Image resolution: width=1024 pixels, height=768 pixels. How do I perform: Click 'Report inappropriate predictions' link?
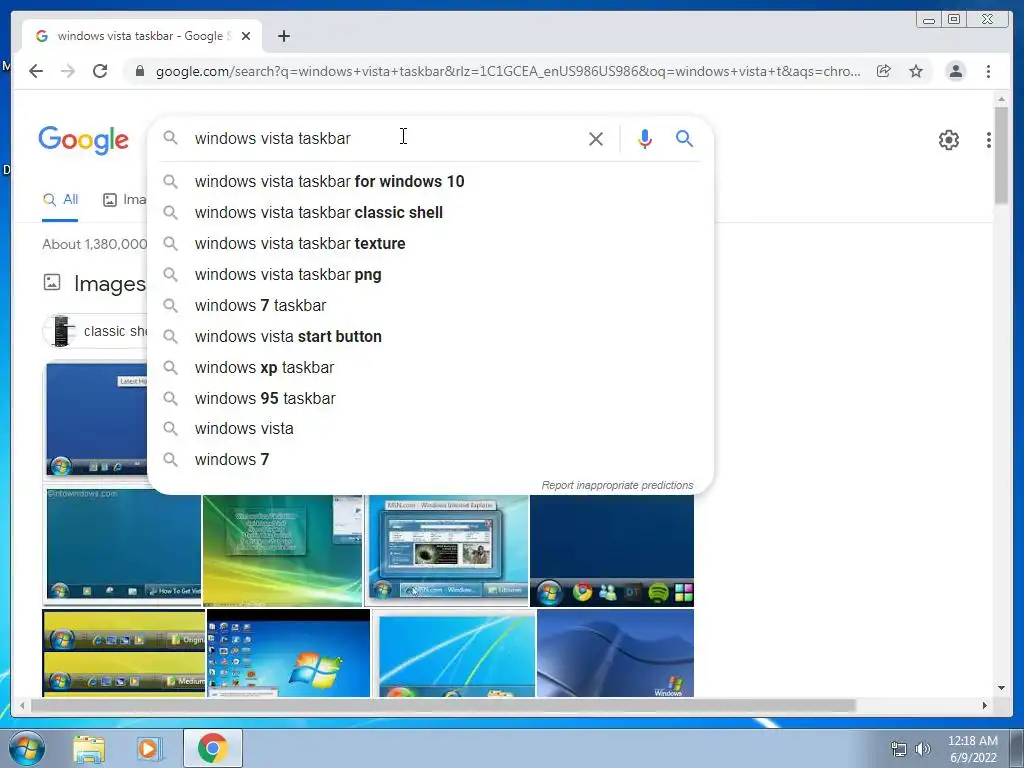click(617, 485)
